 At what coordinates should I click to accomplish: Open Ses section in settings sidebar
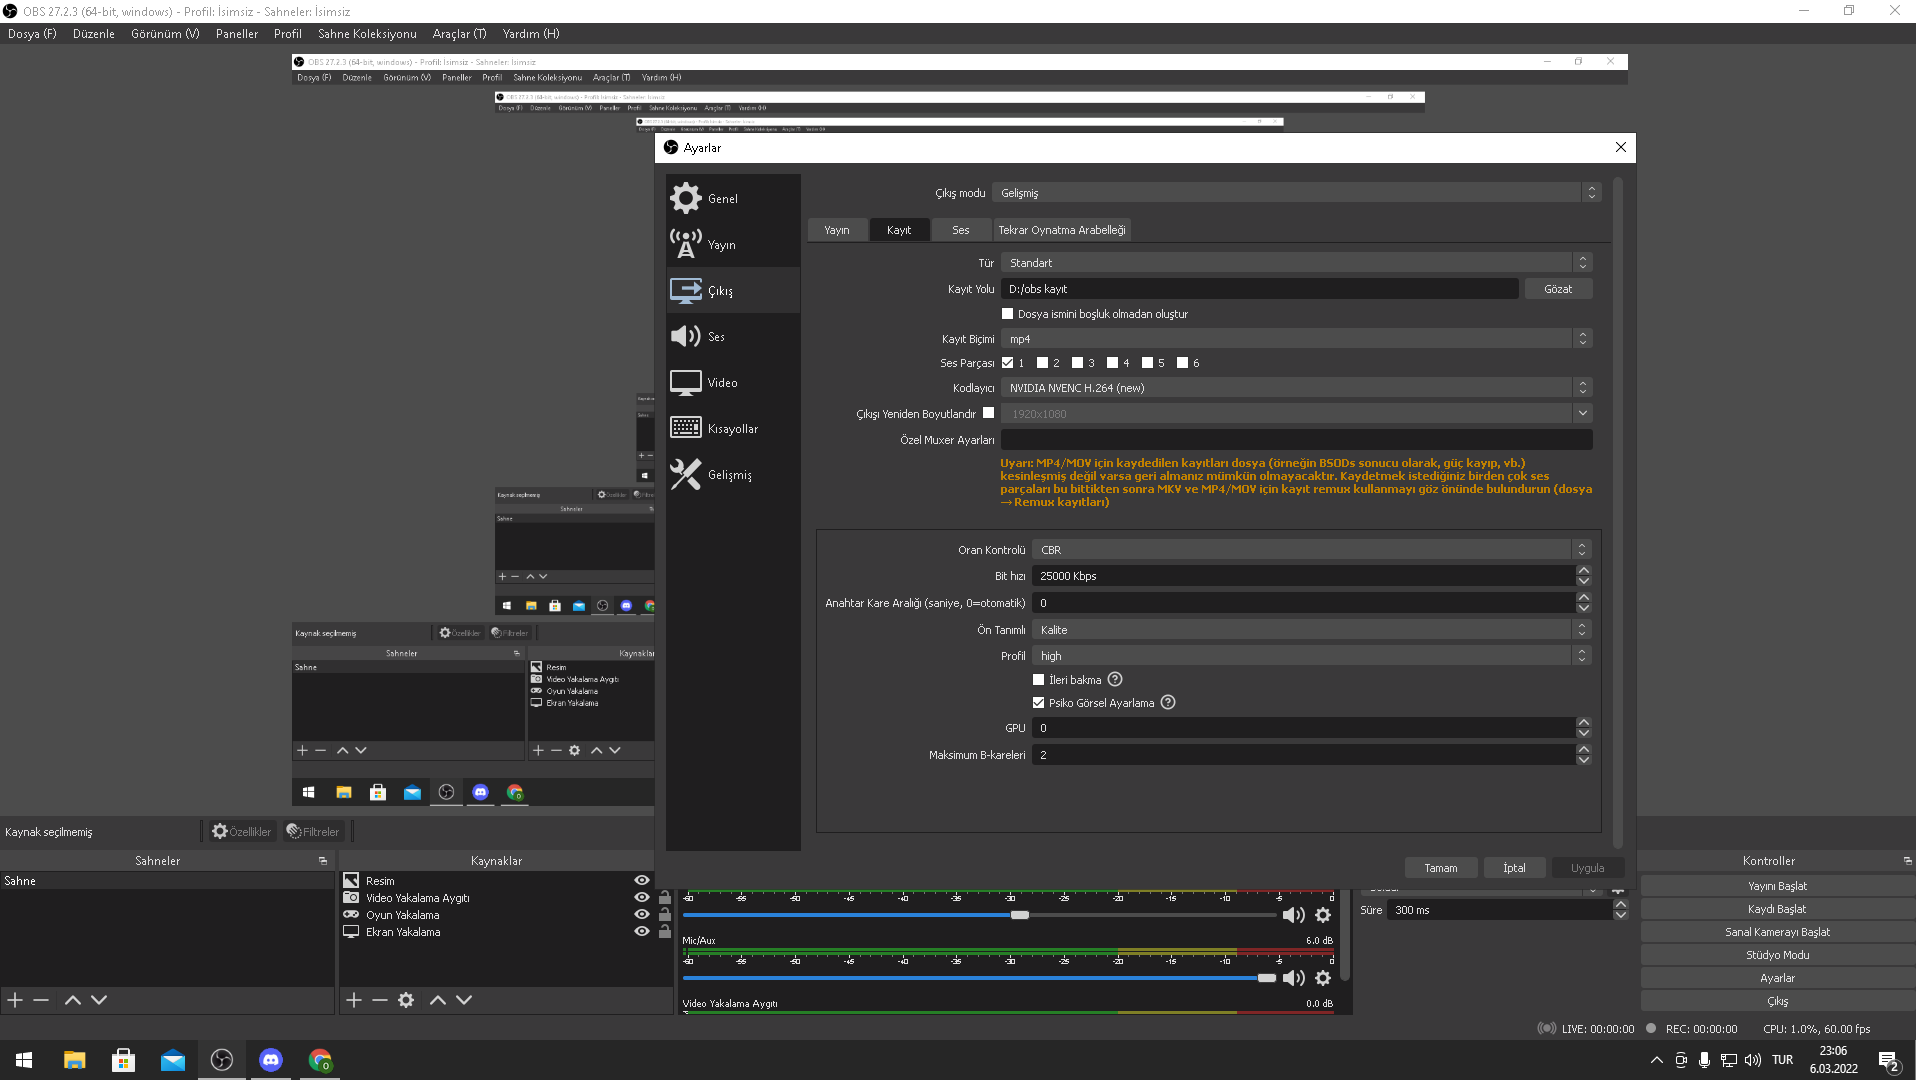point(733,336)
